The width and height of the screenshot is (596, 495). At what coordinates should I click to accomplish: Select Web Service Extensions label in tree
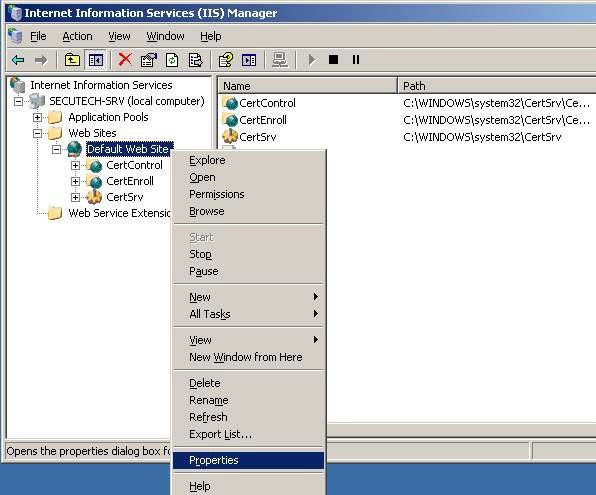(119, 213)
